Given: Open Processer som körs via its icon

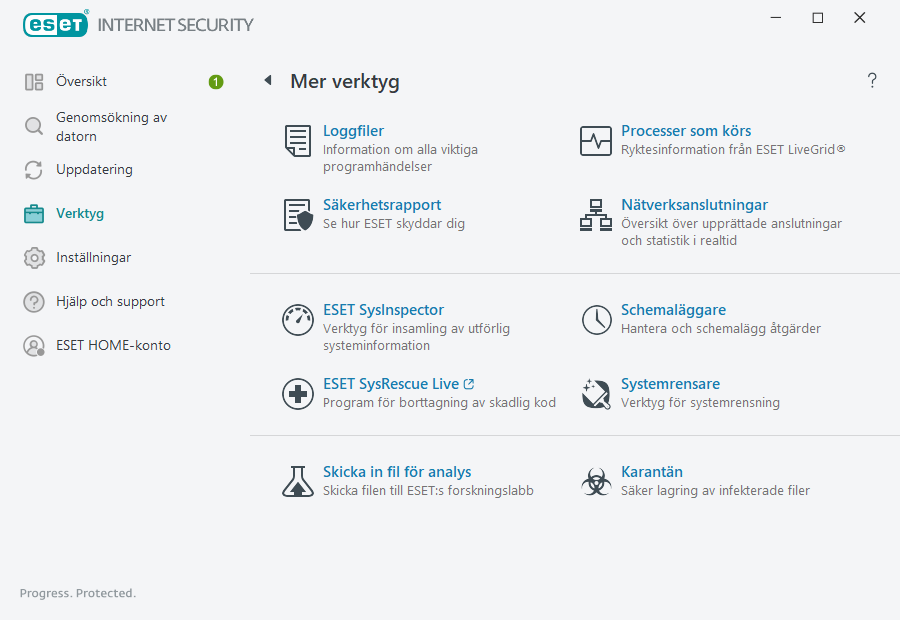Looking at the screenshot, I should pyautogui.click(x=596, y=141).
